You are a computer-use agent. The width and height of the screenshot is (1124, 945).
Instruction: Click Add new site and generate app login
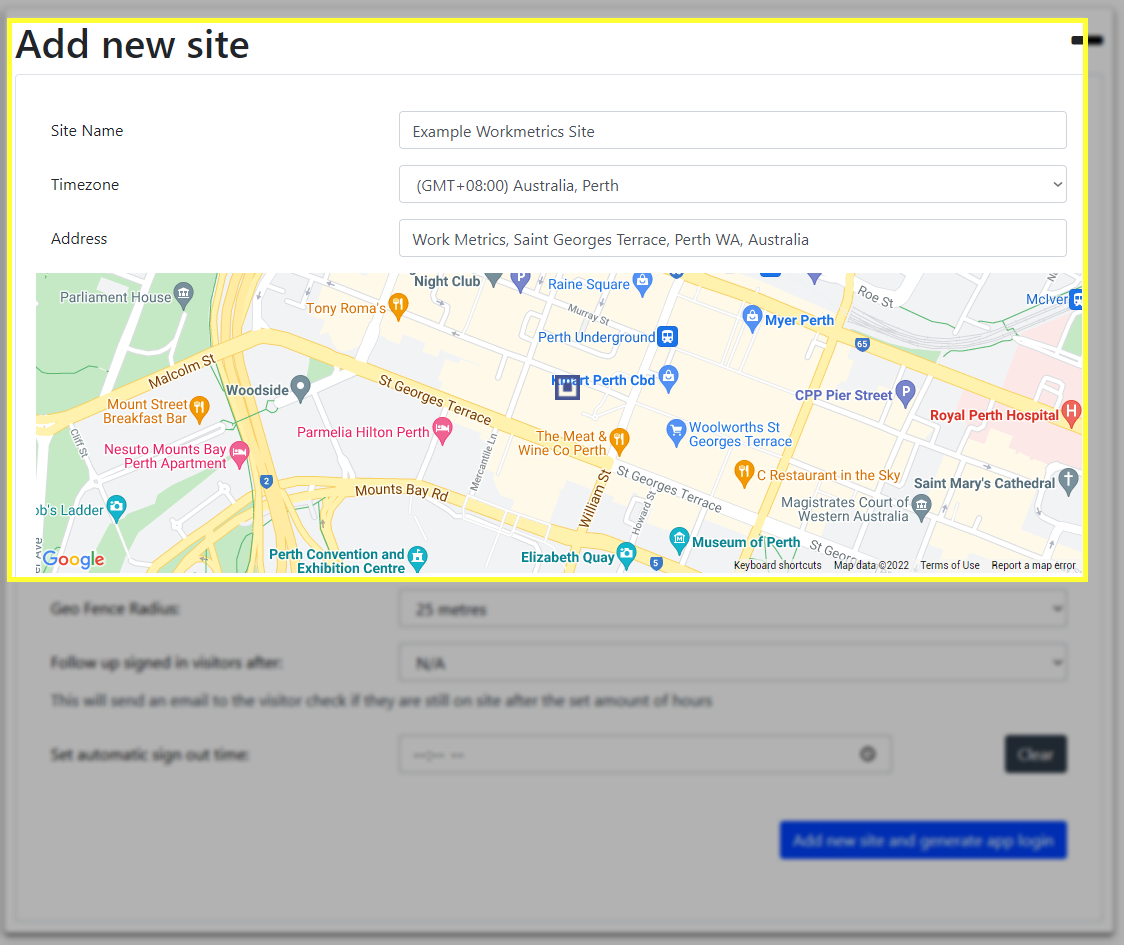pyautogui.click(x=923, y=840)
